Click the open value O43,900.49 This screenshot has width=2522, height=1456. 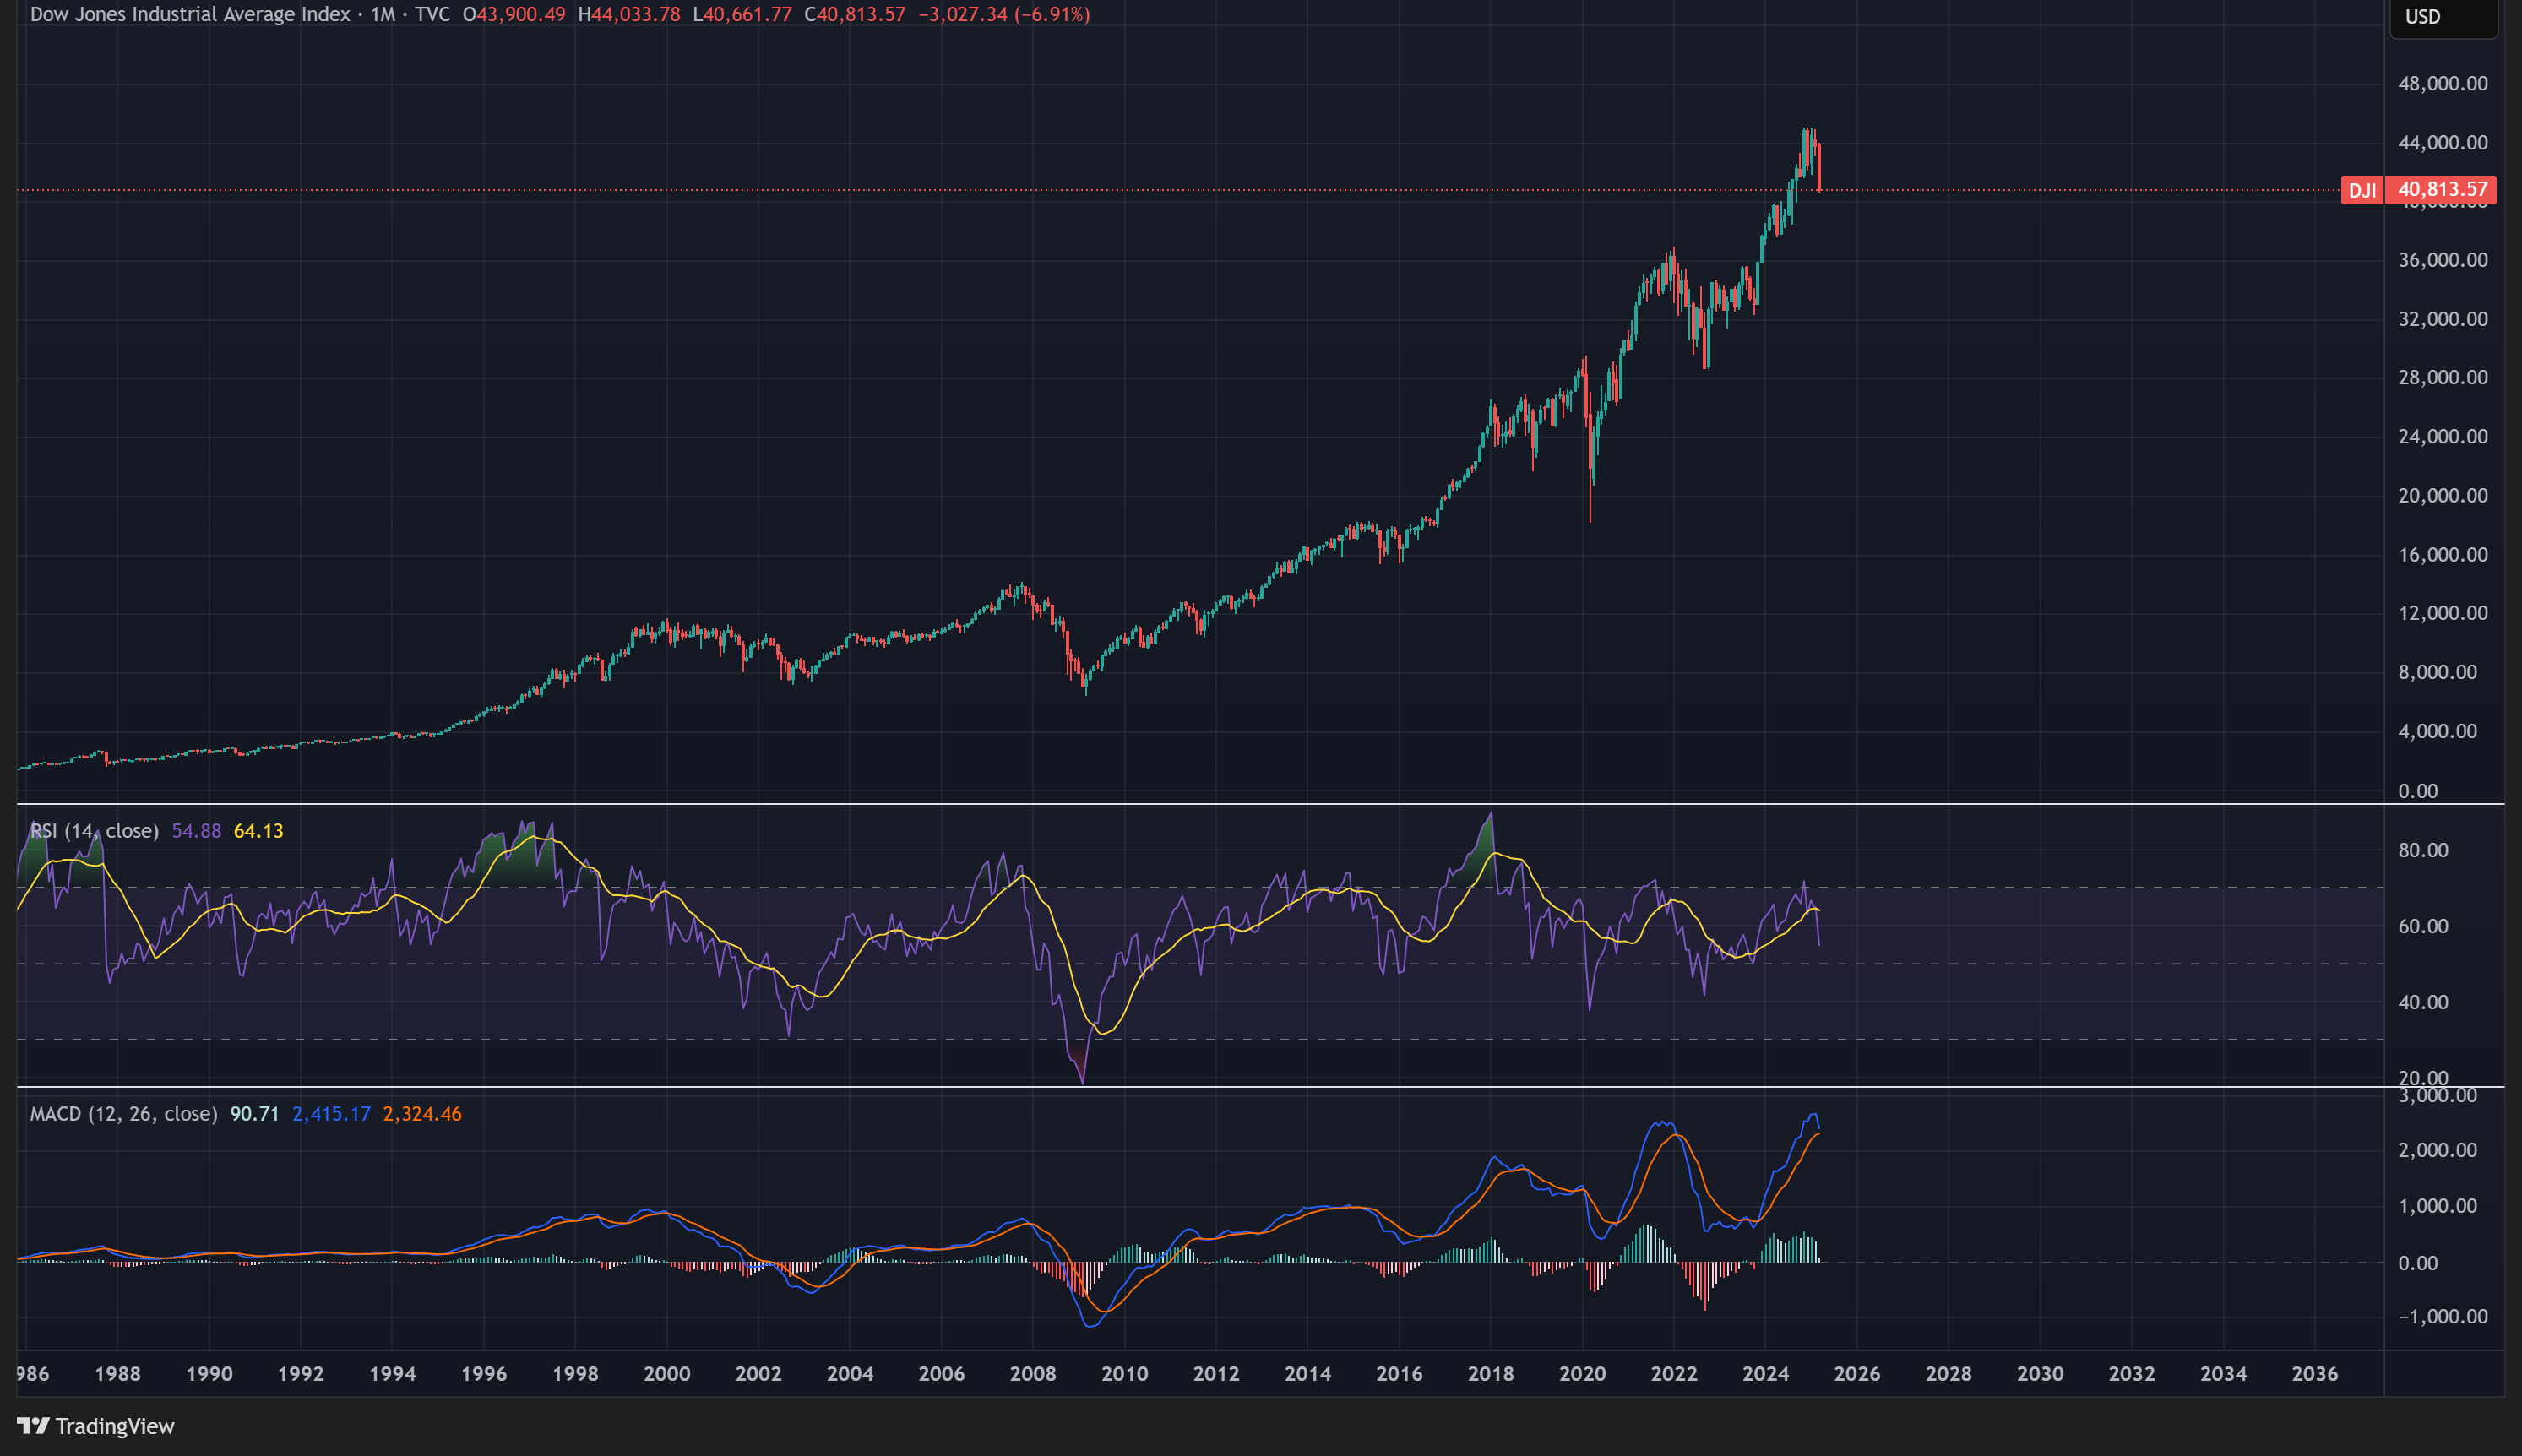(514, 14)
